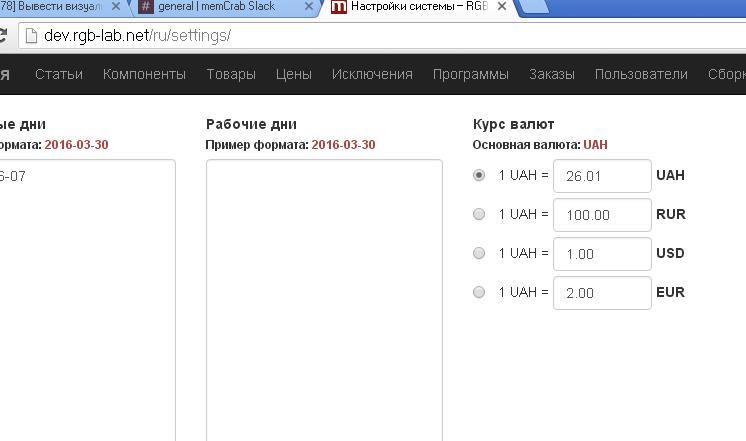Select the EUR currency radio button
Viewport: 746px width, 441px height.
pos(479,292)
